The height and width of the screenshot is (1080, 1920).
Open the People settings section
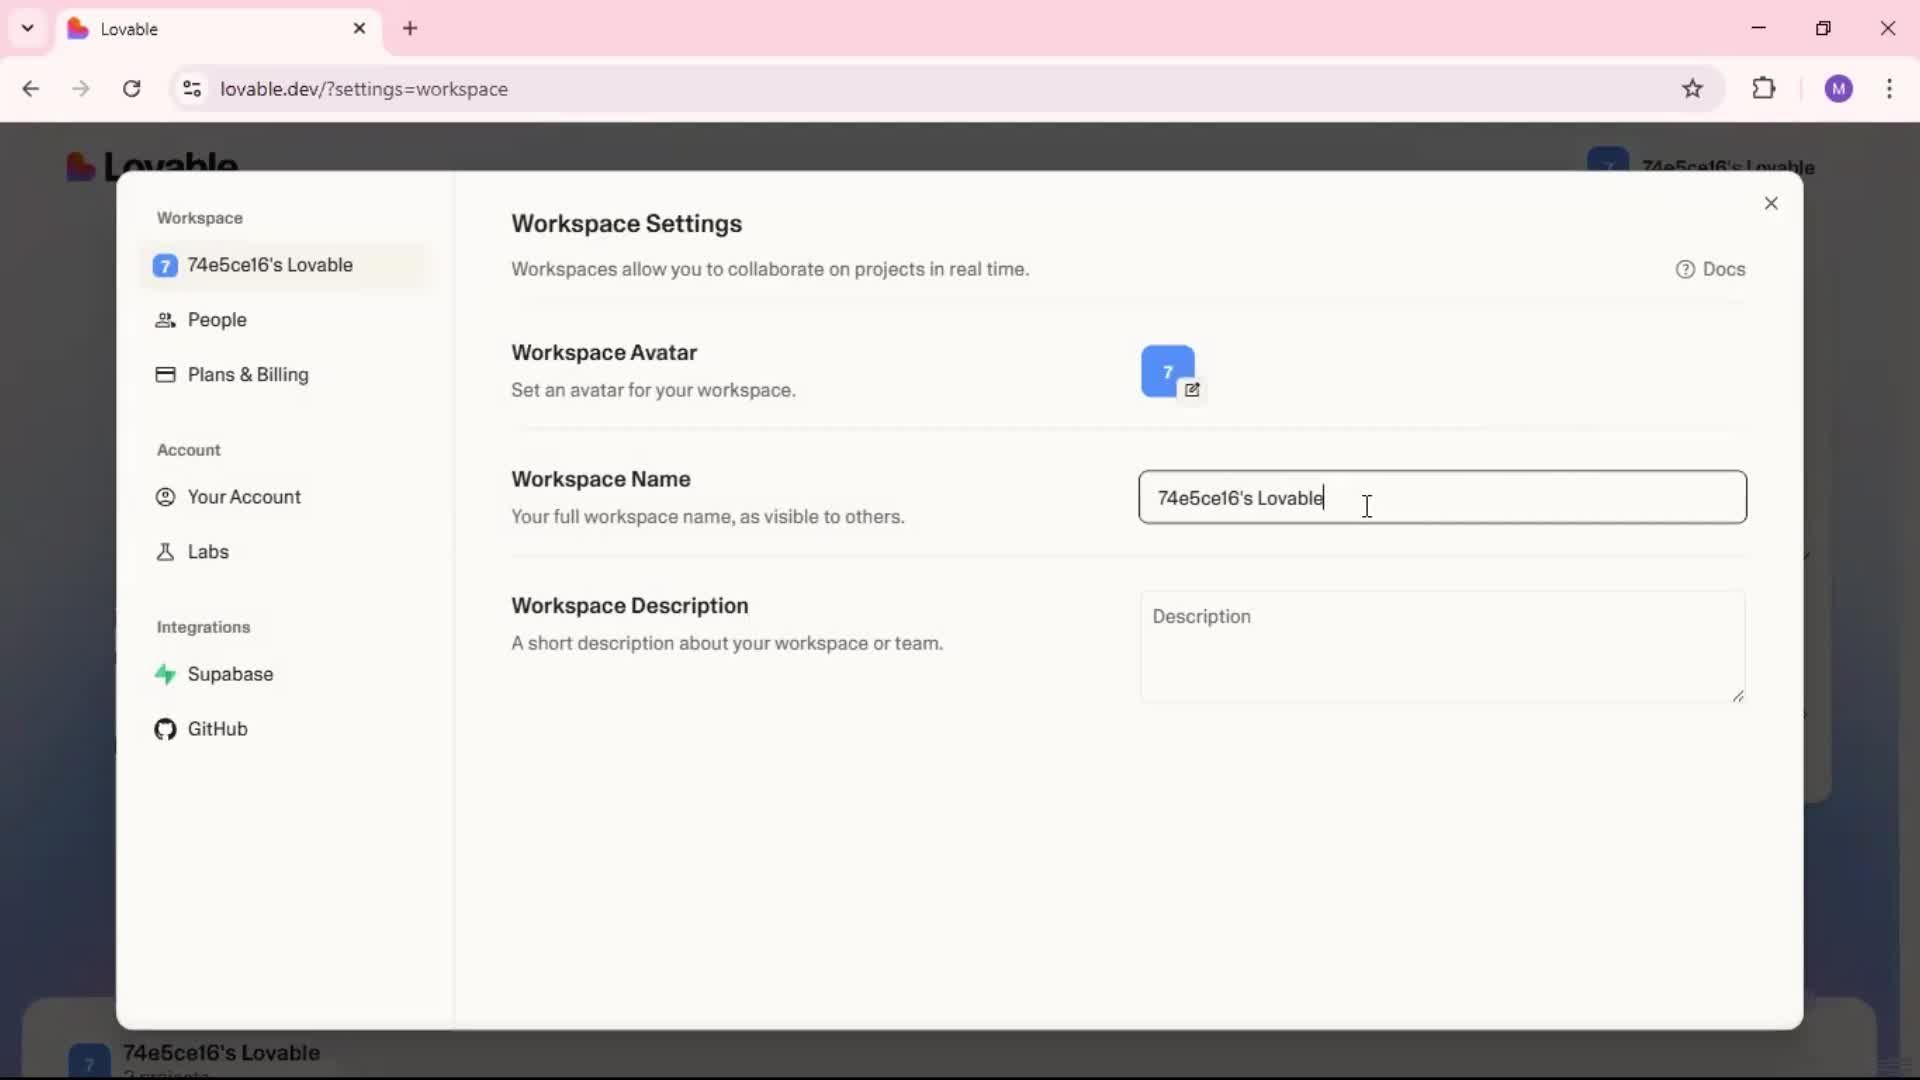point(285,320)
